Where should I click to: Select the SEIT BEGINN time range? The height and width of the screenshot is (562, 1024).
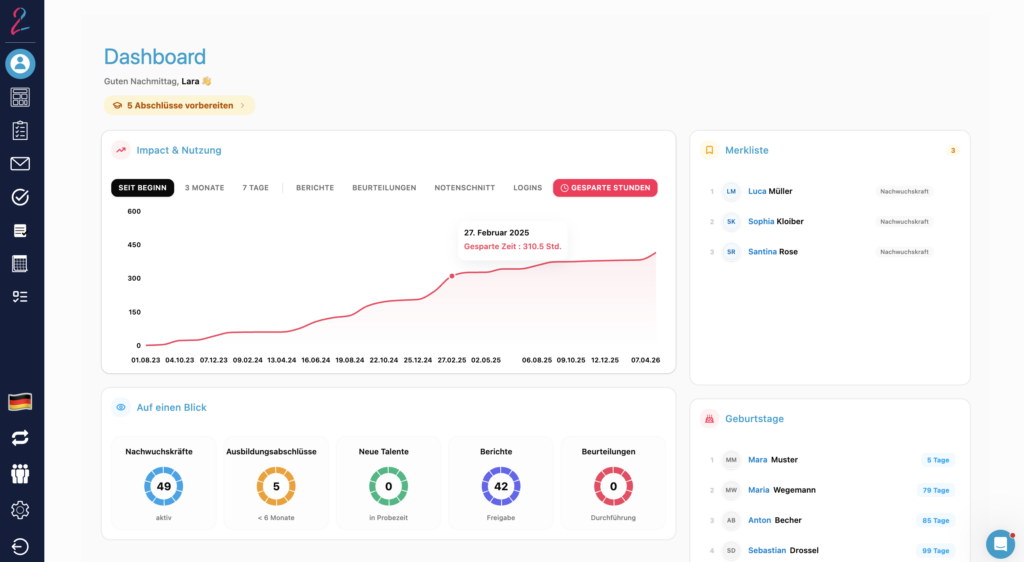point(142,188)
